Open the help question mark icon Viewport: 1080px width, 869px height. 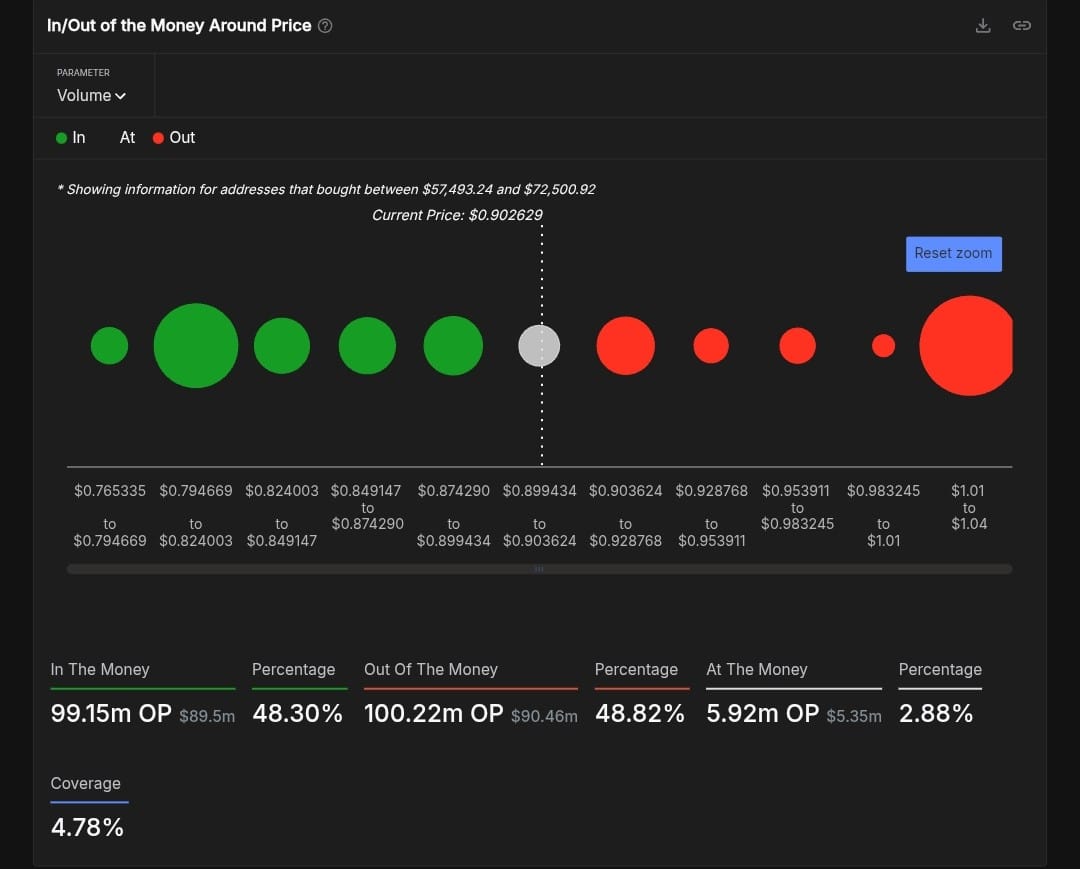[325, 26]
